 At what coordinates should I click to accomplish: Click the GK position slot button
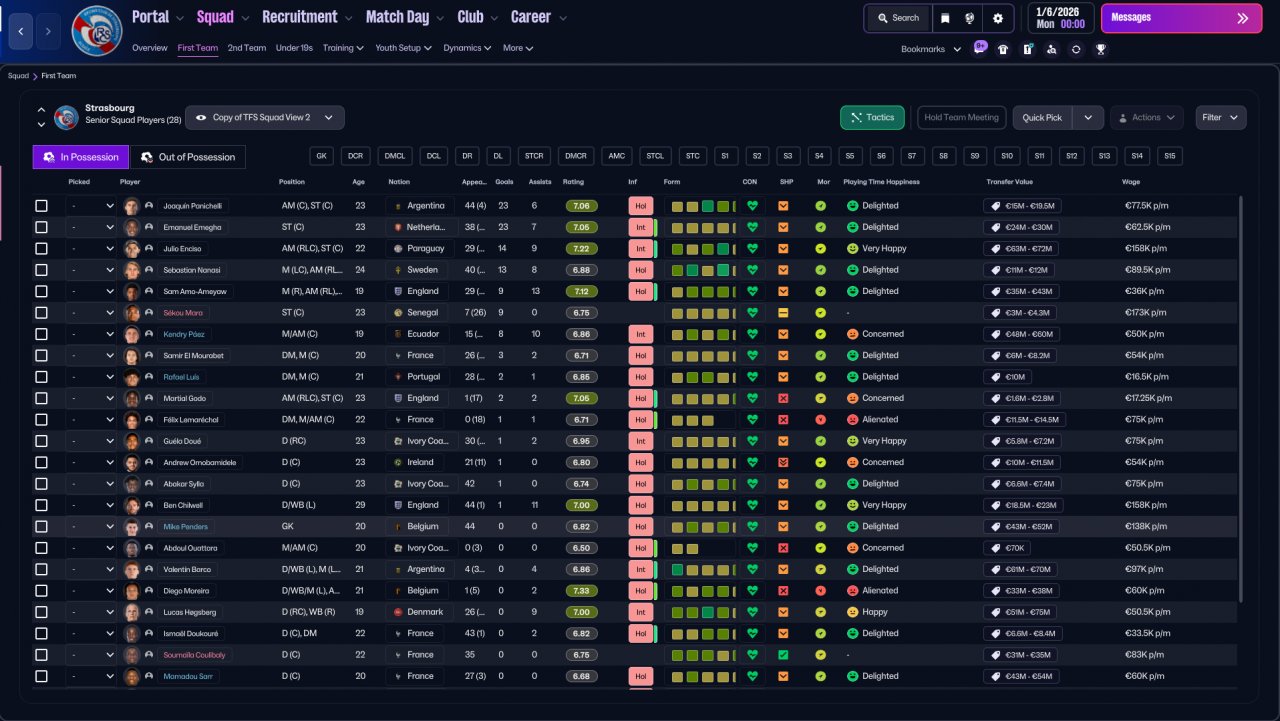point(321,157)
